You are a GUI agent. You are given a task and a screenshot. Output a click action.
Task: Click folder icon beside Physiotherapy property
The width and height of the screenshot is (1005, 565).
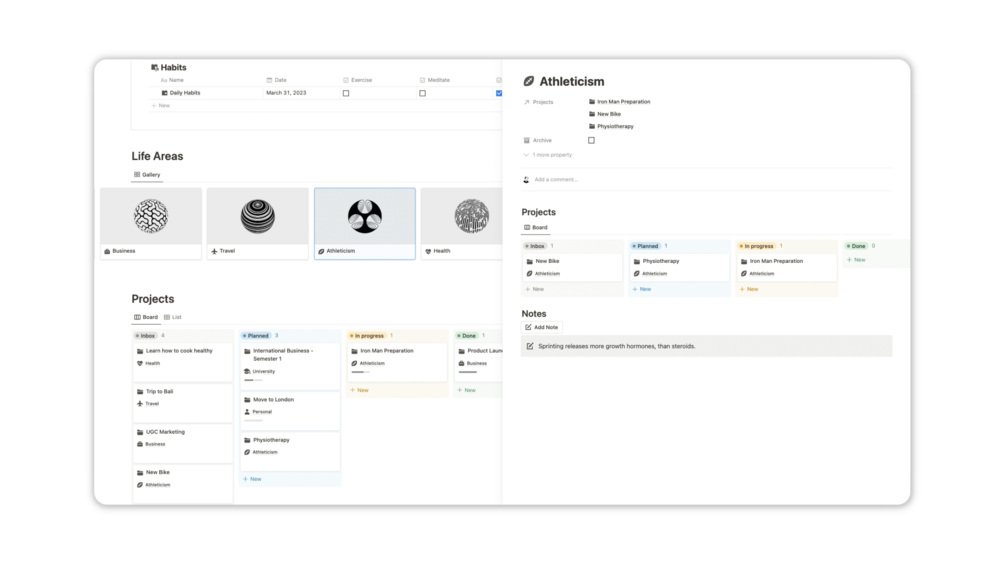[592, 126]
